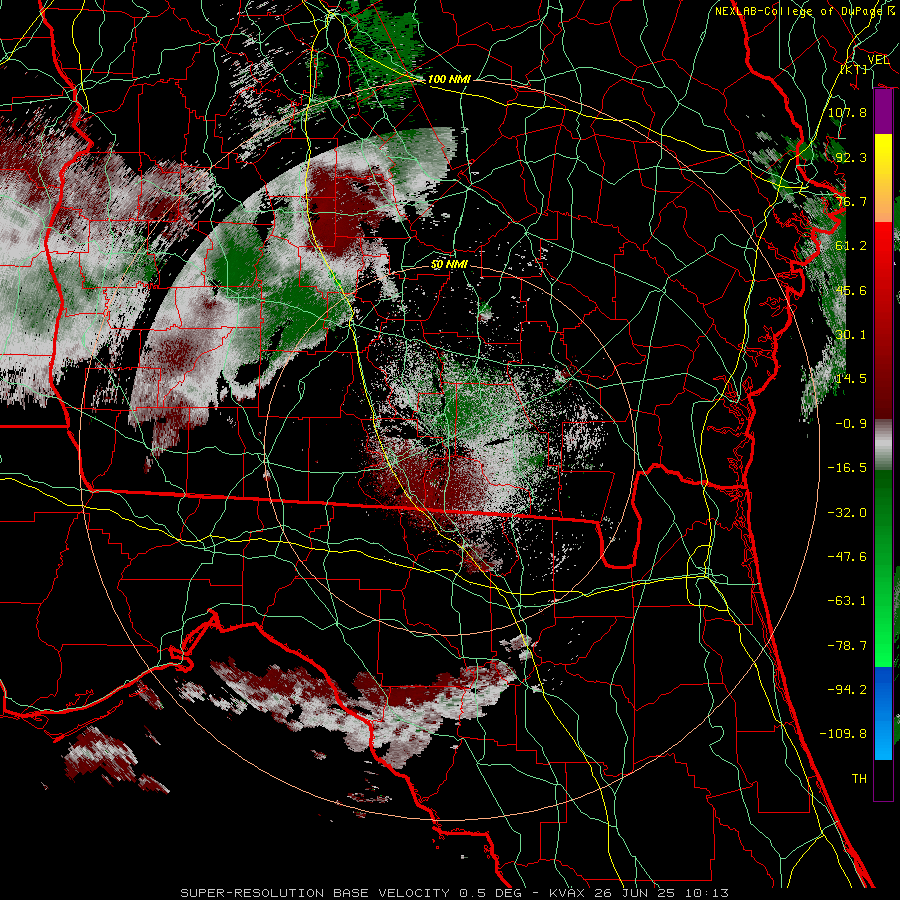Click the -63.1 velocity scale value

(x=847, y=601)
